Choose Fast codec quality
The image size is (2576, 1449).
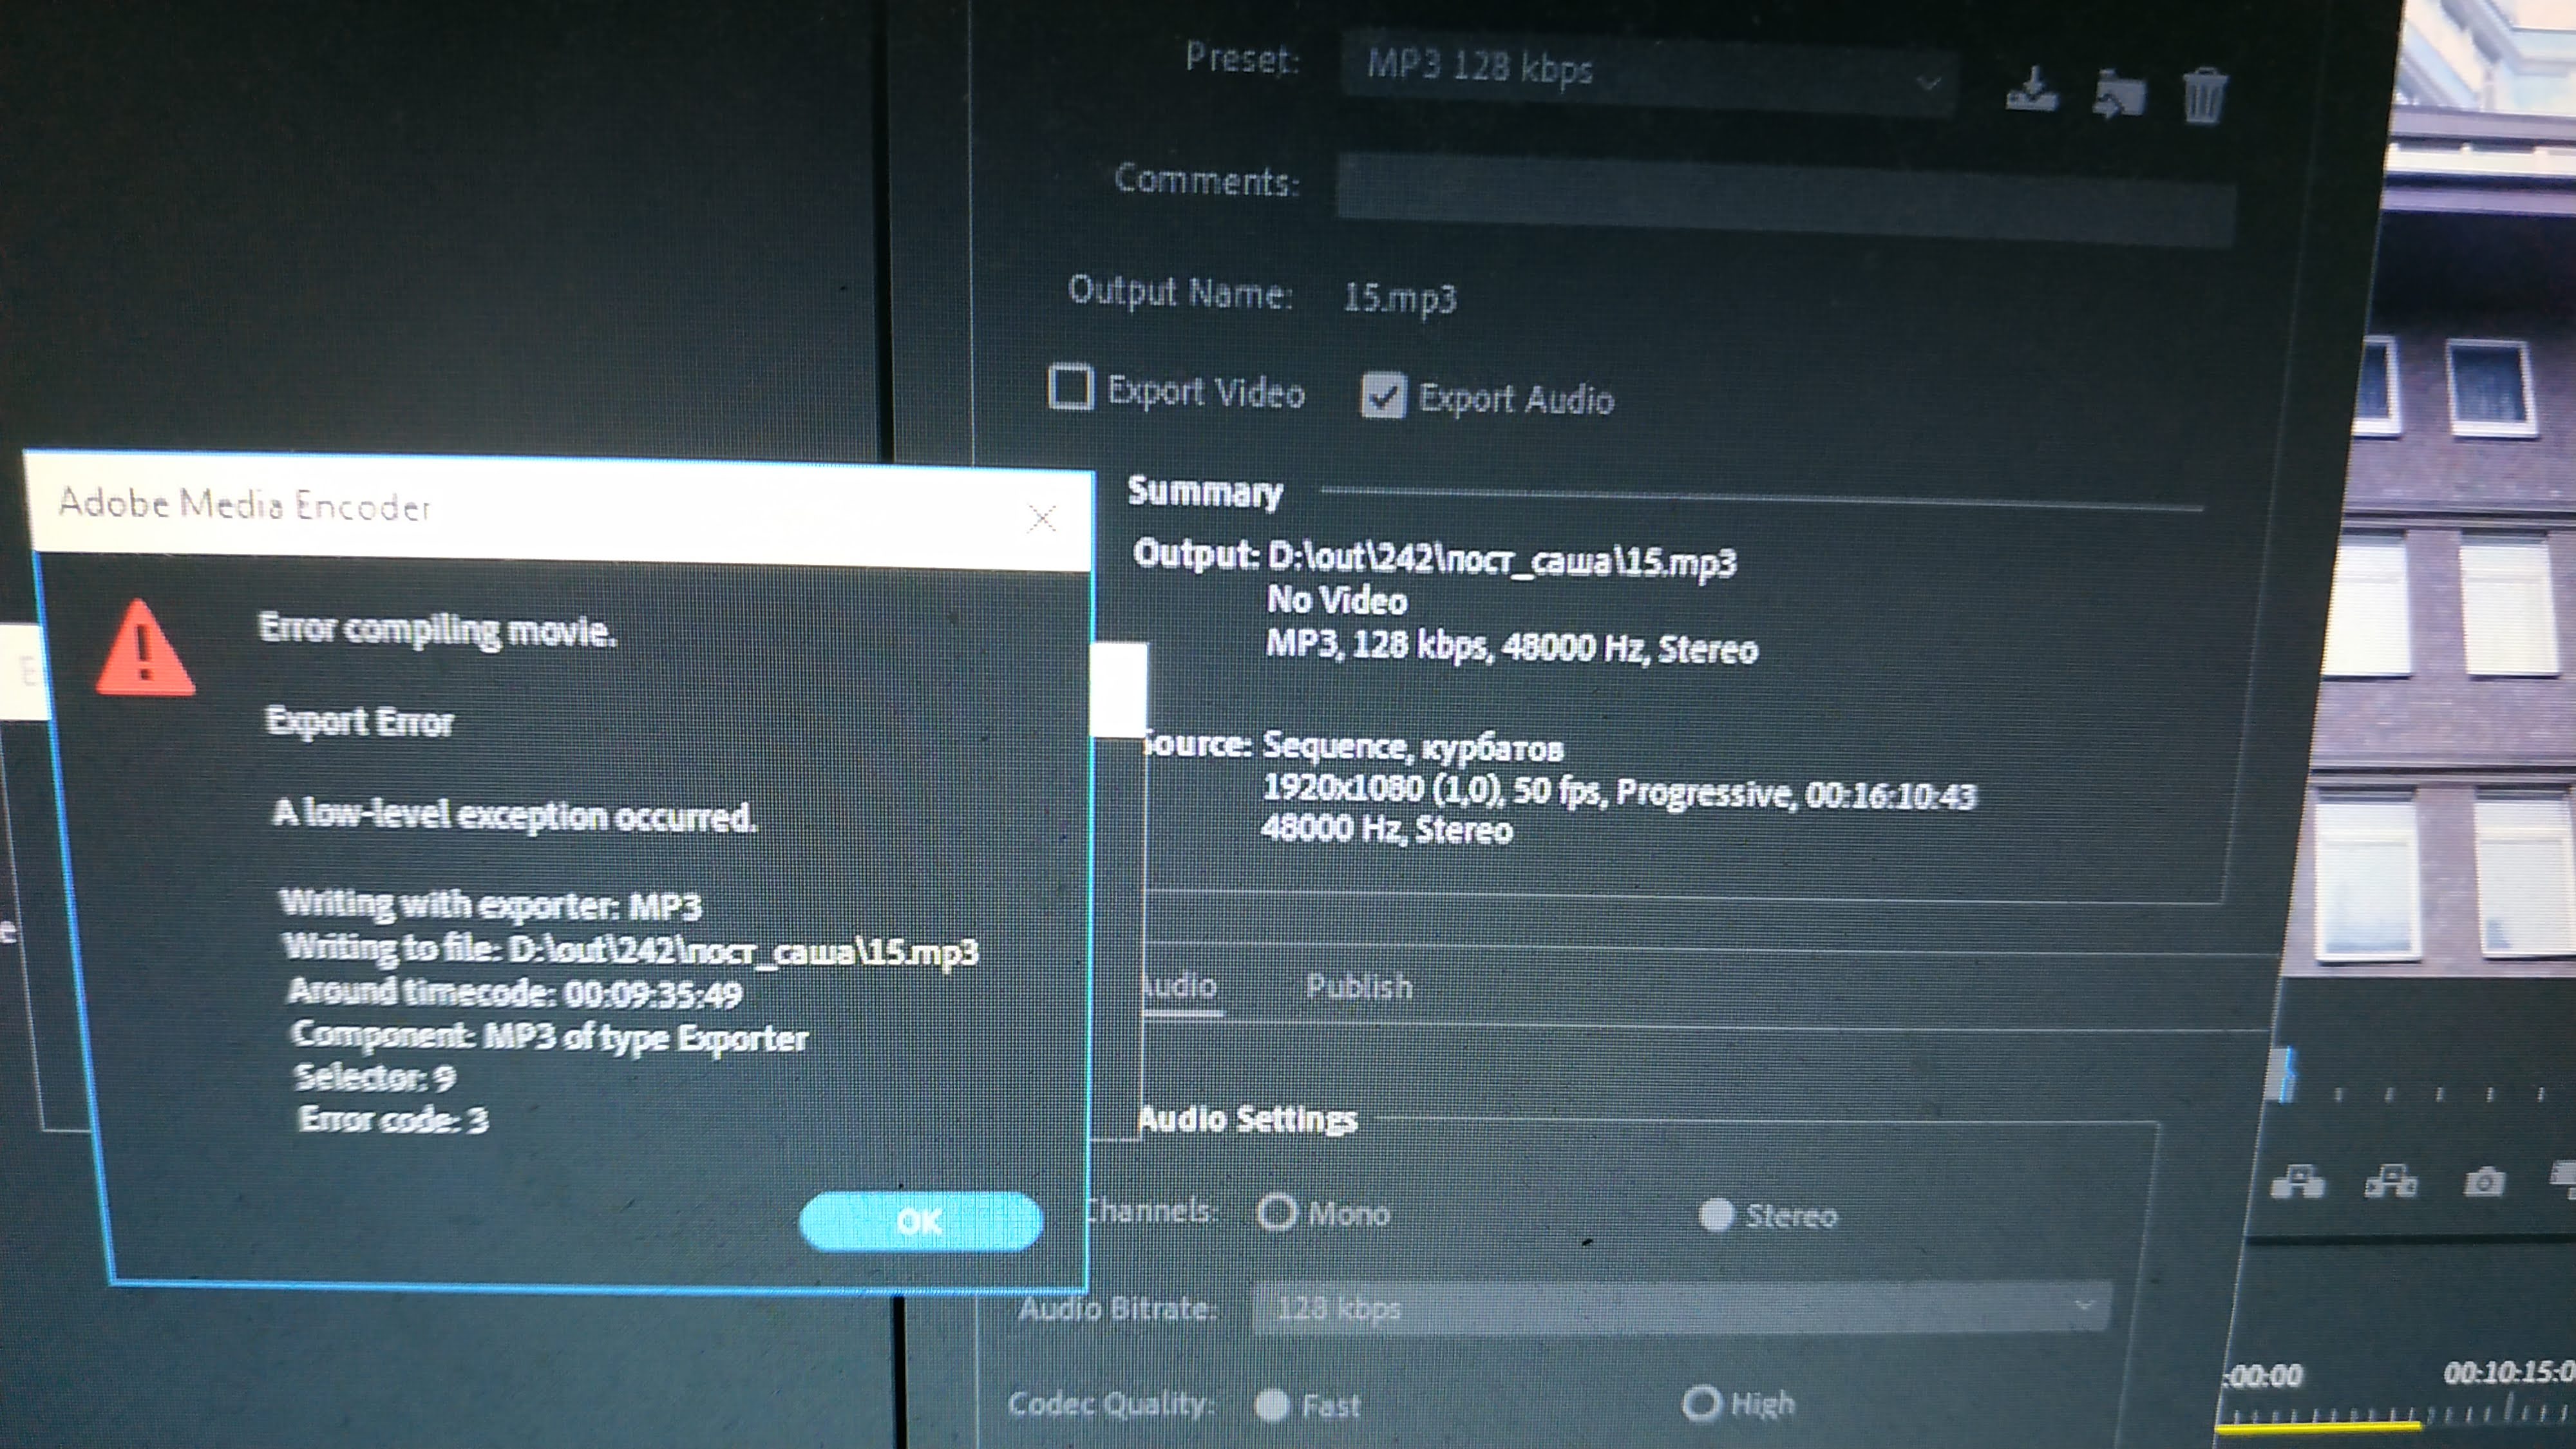[x=1272, y=1405]
